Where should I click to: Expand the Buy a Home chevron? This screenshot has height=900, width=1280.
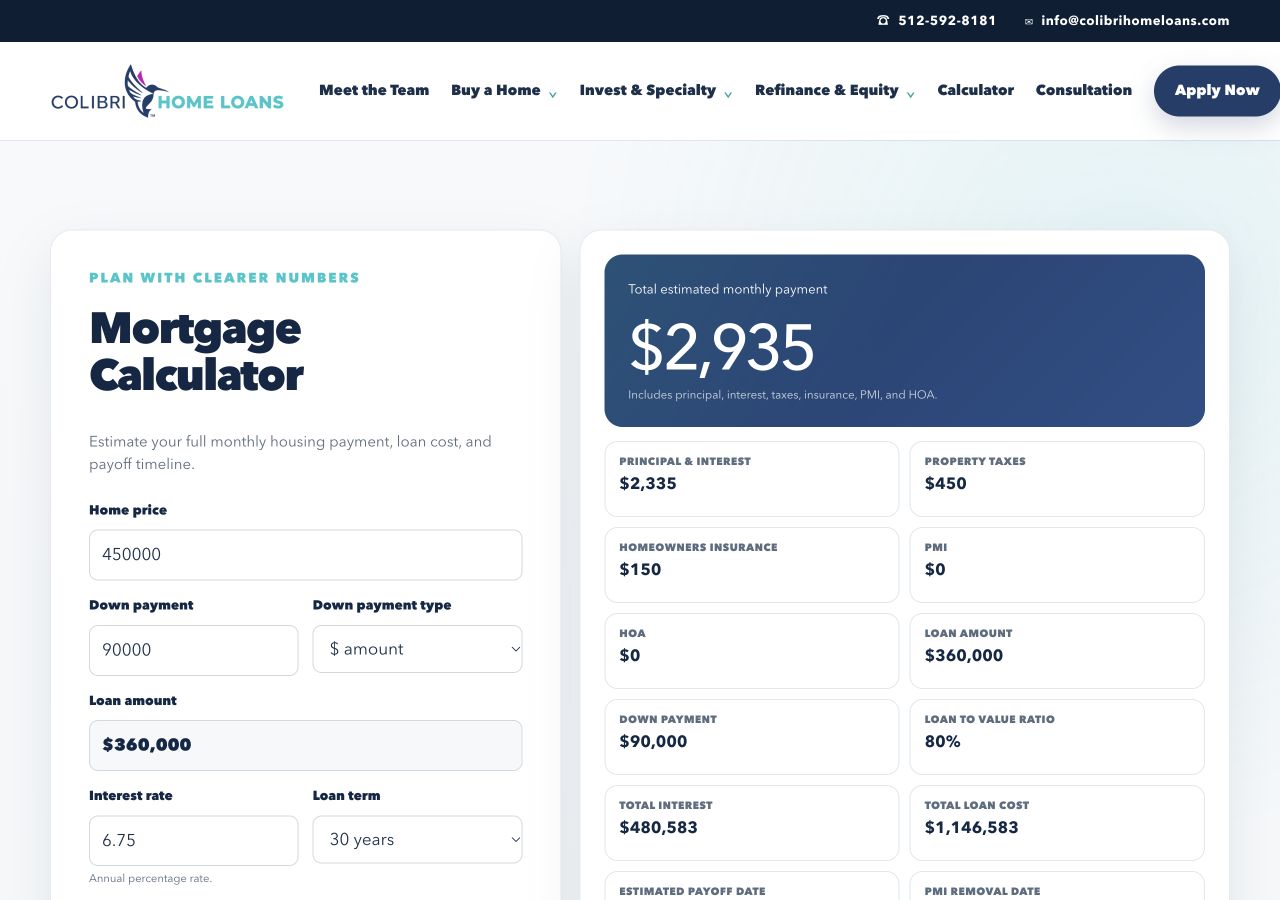[553, 94]
